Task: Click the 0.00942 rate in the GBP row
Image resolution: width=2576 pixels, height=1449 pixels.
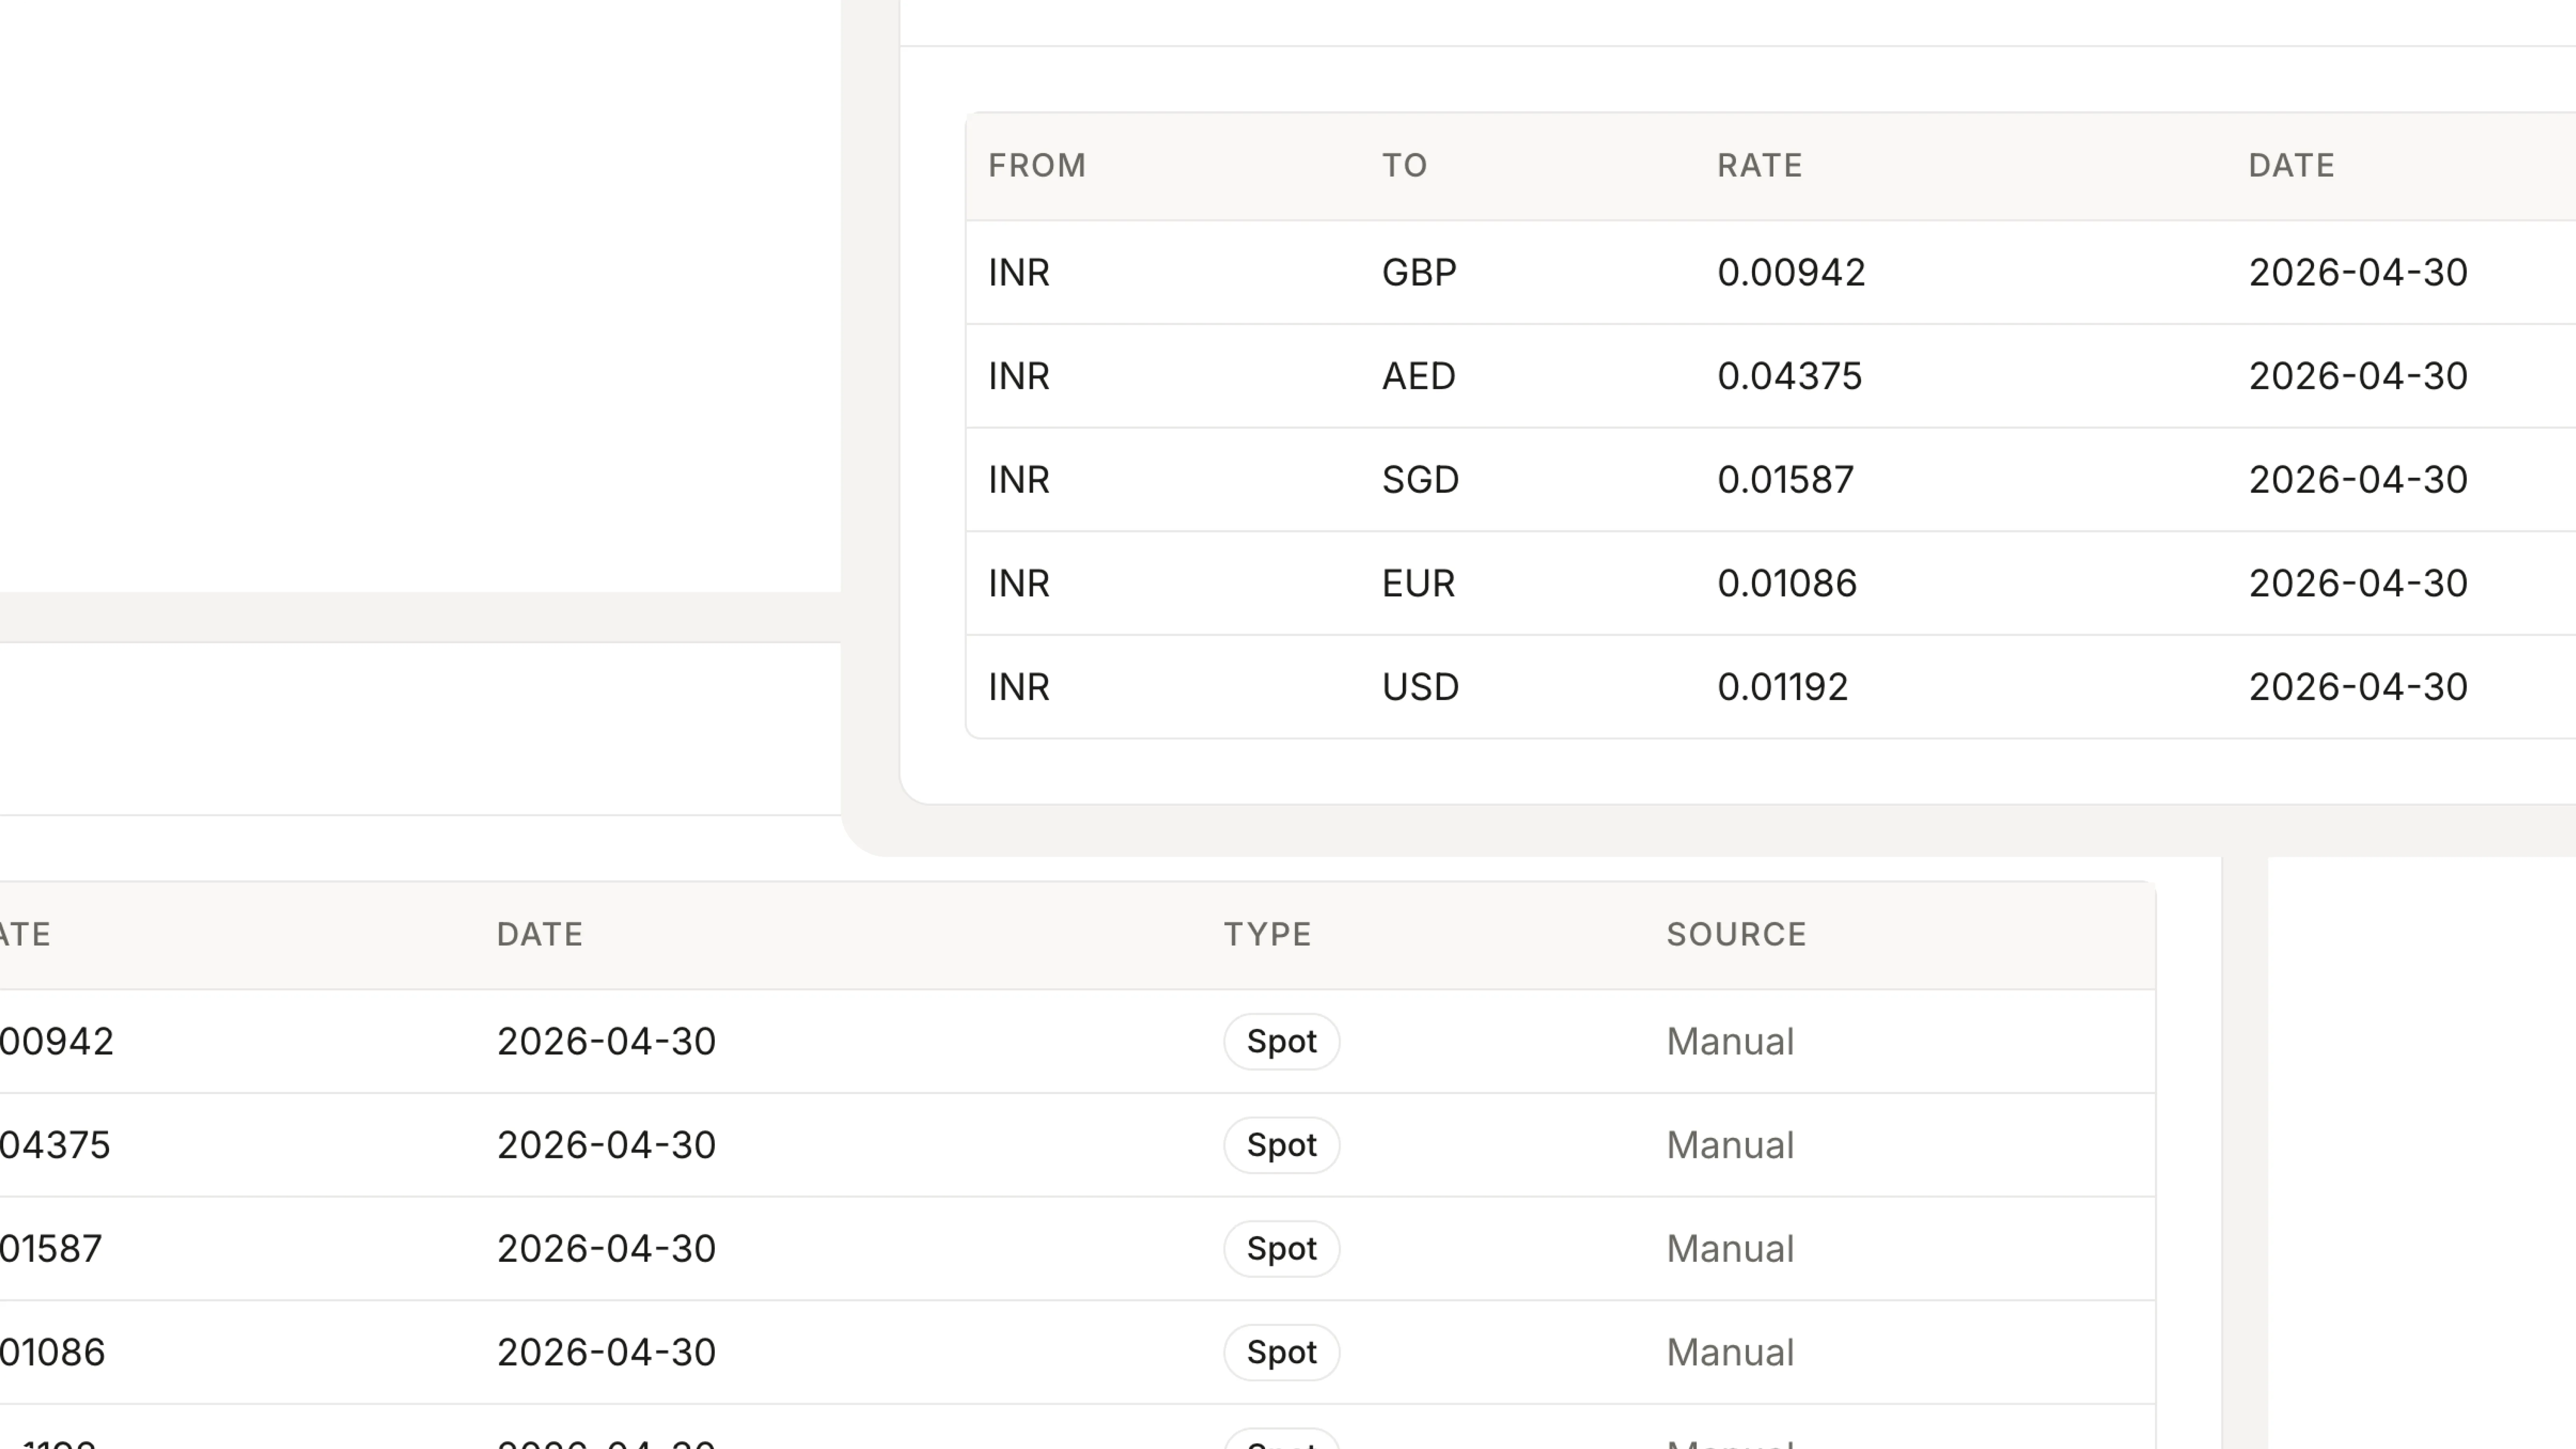Action: click(1791, 273)
